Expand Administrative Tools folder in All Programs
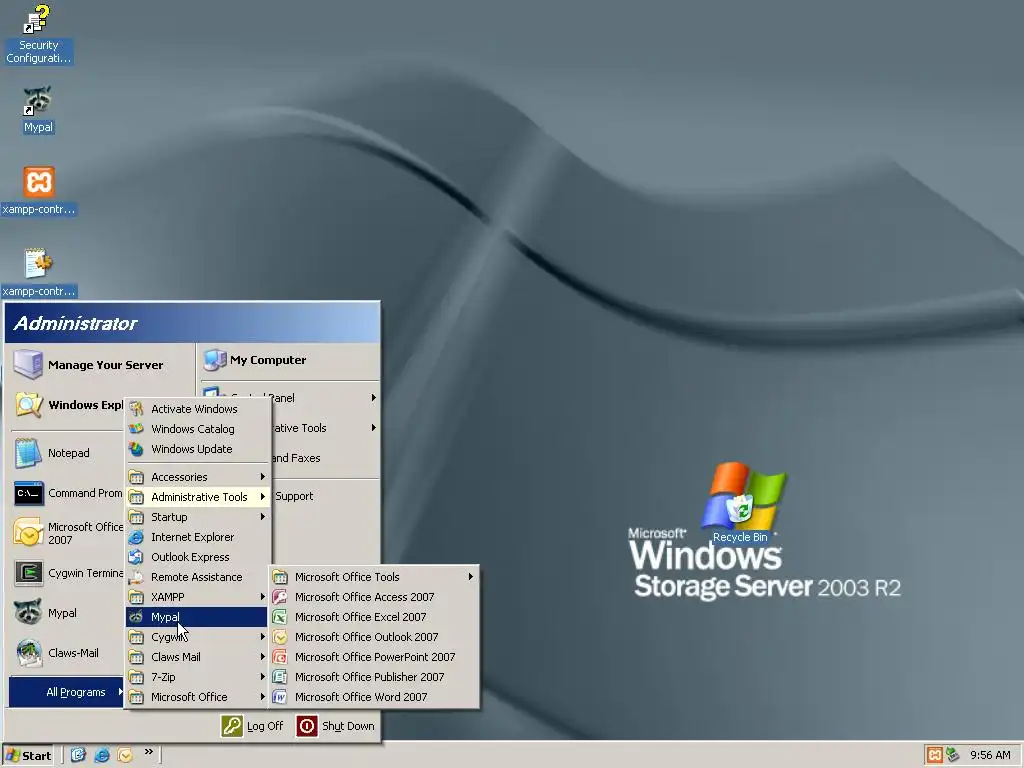 (197, 497)
